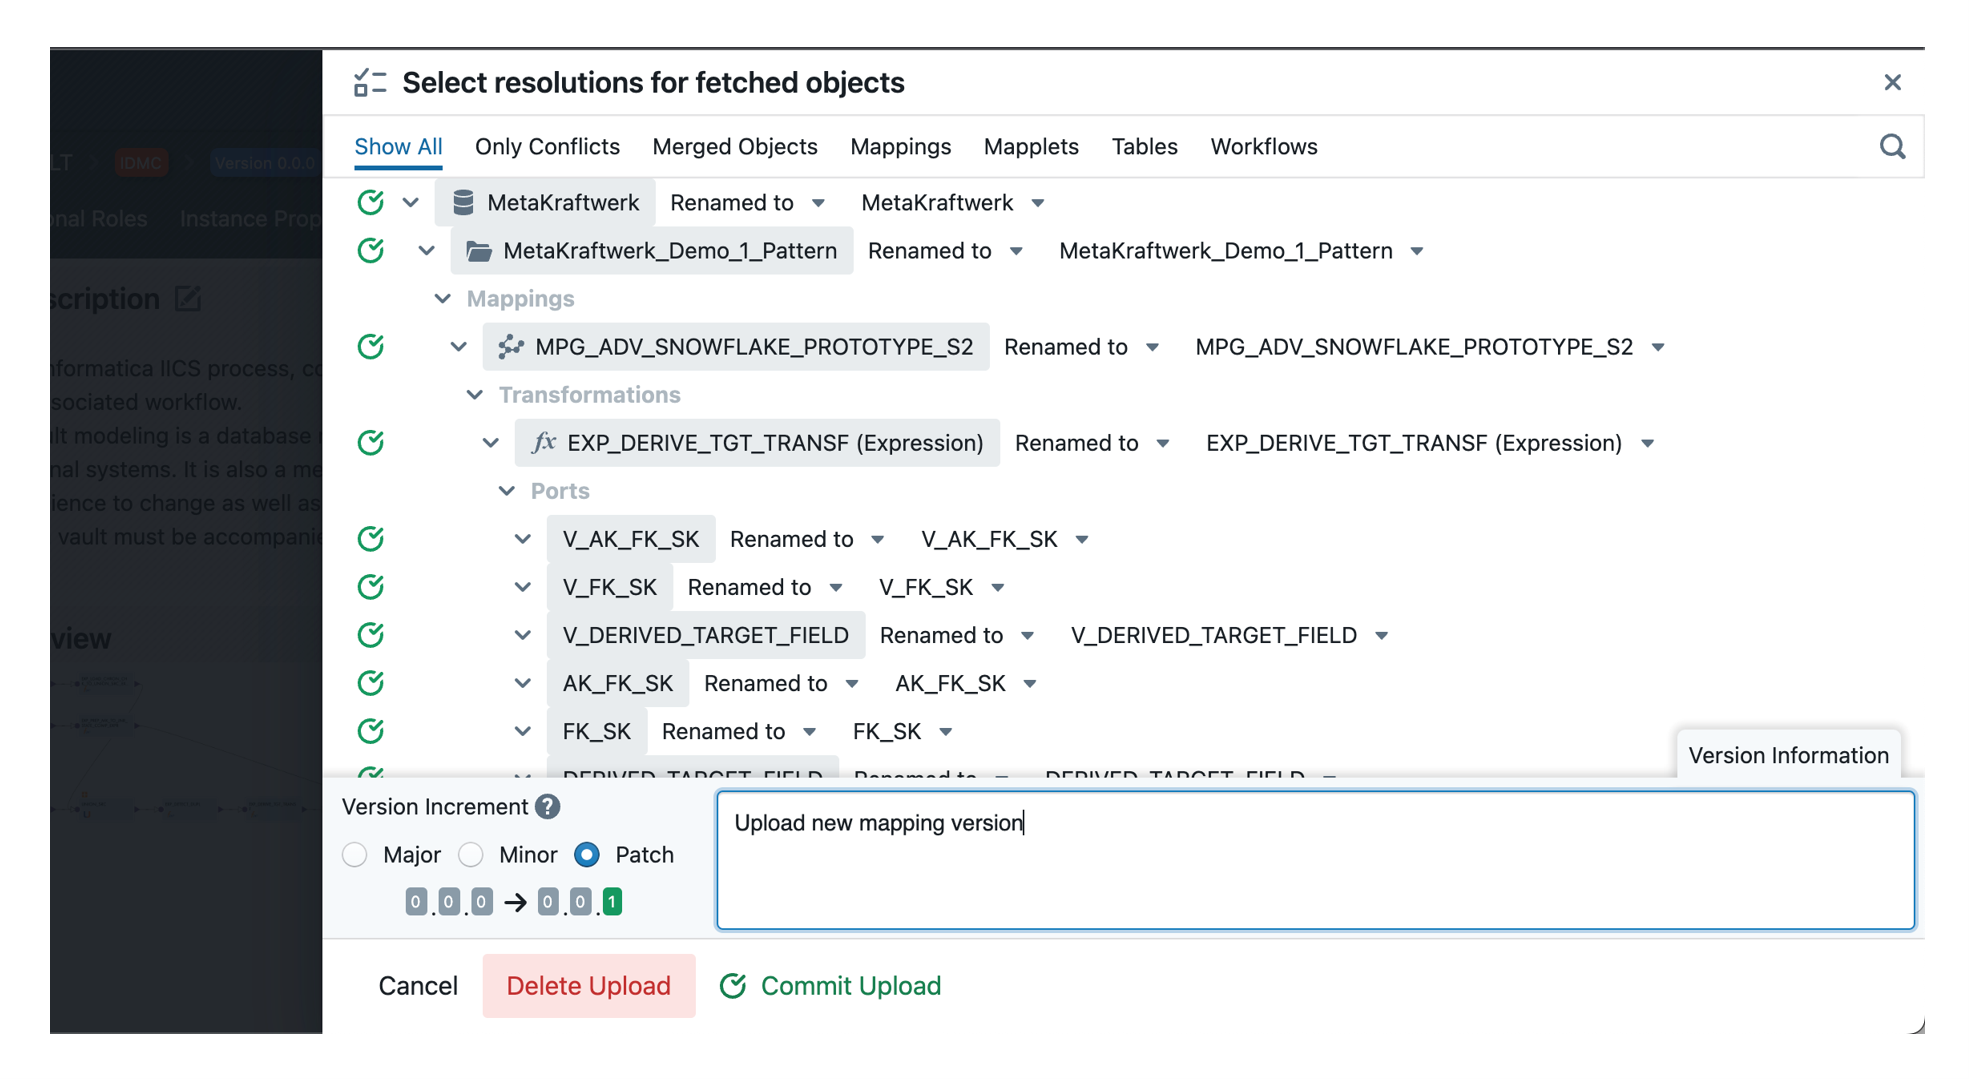Collapse the Mappings section
The image size is (1969, 1079).
coord(443,299)
